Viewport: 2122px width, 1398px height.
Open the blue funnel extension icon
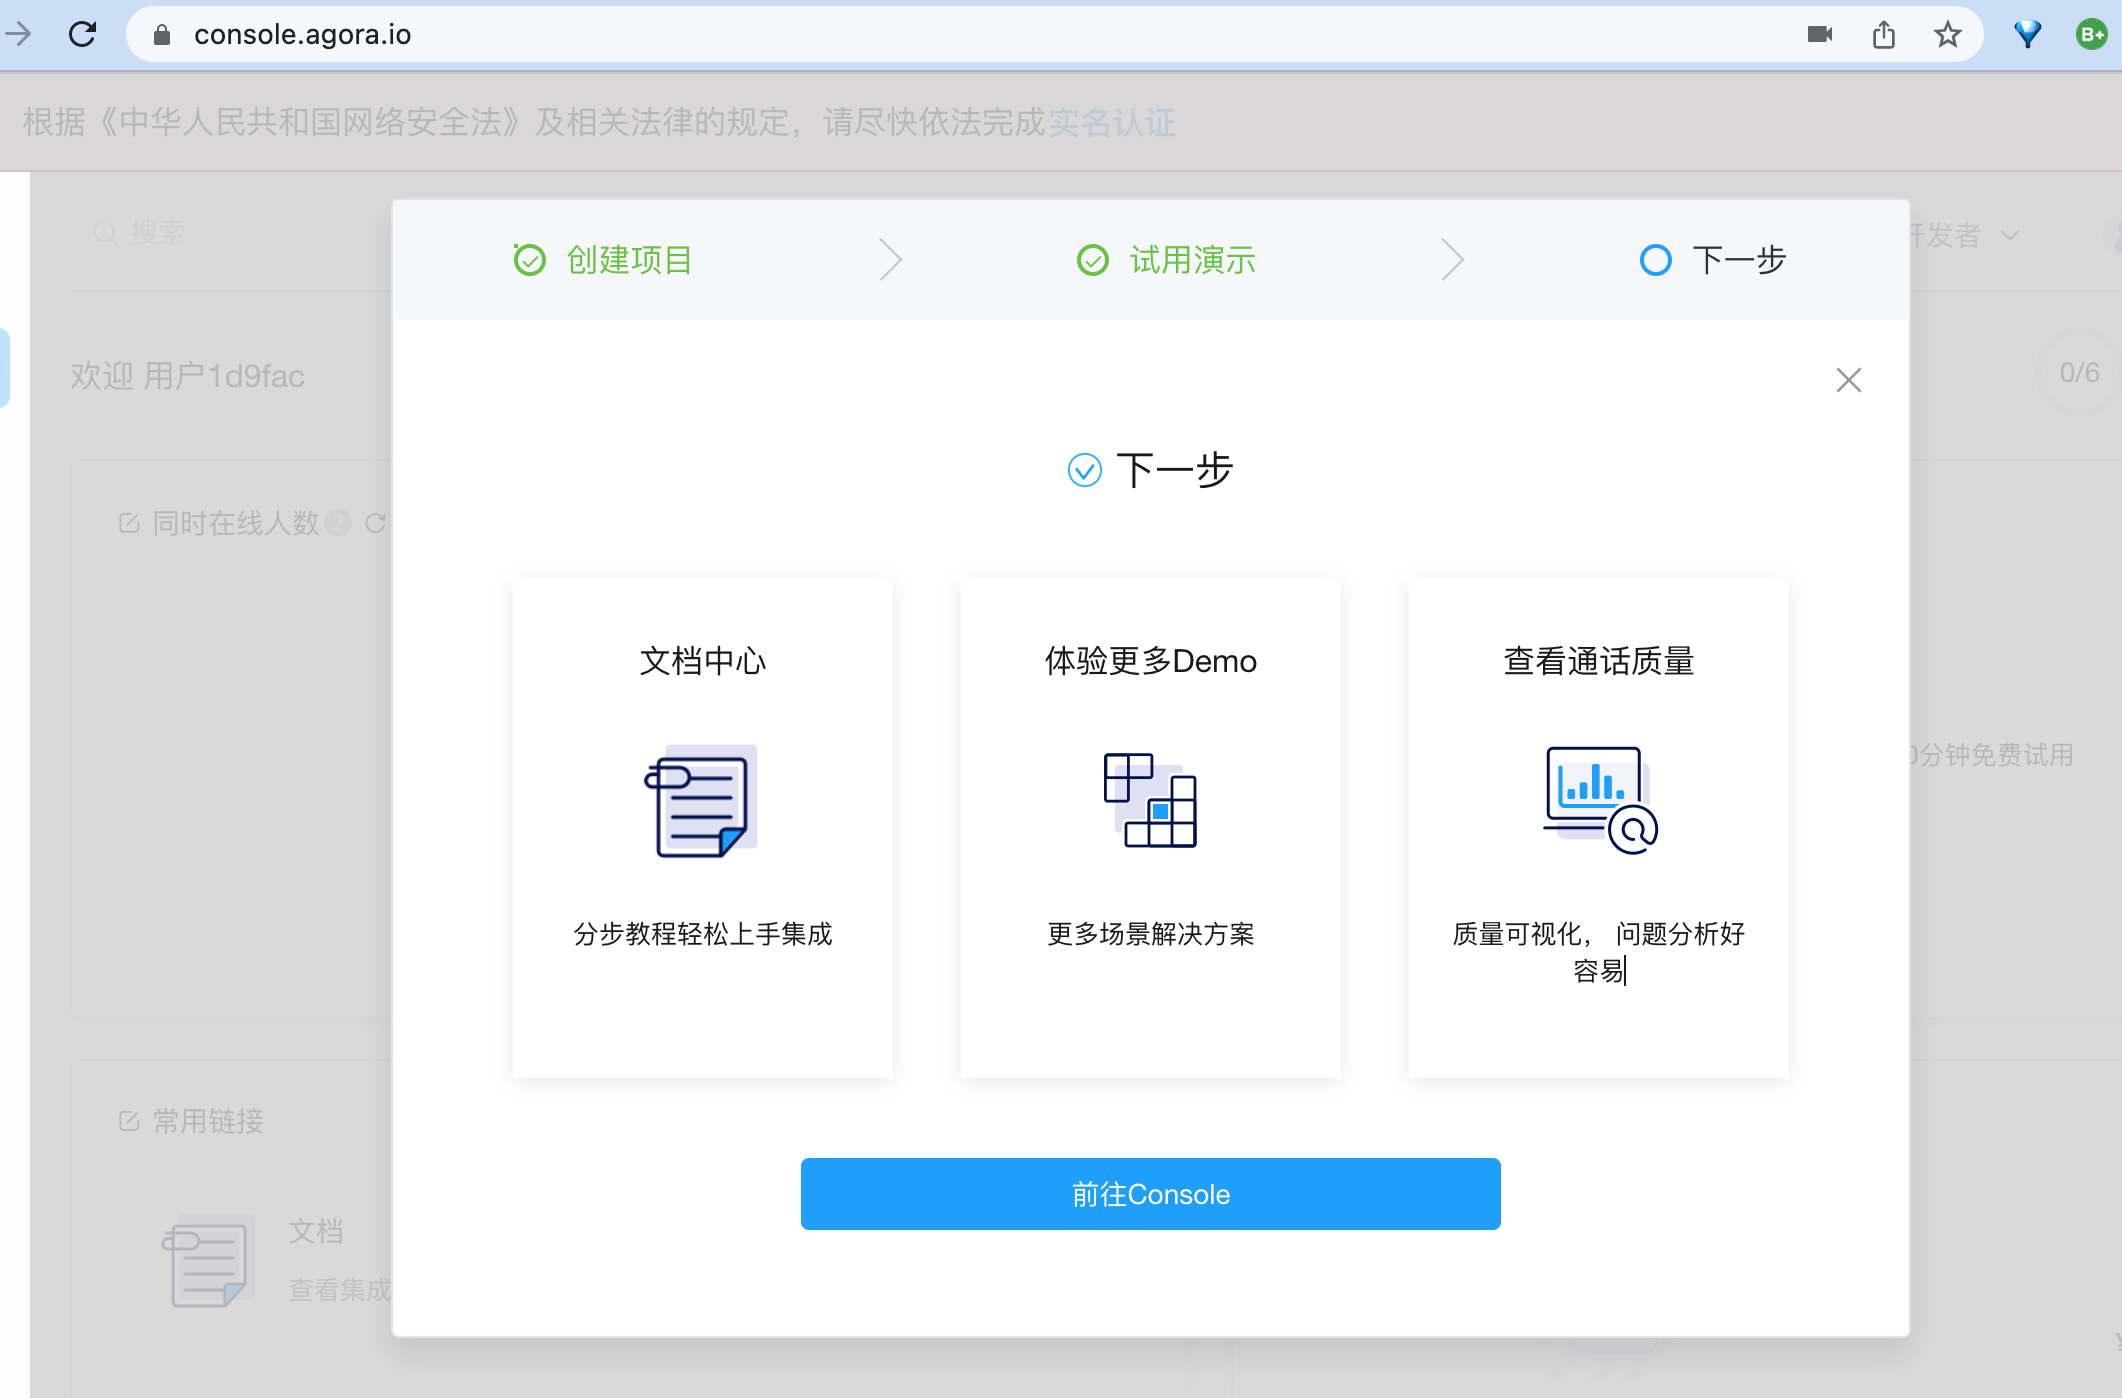pyautogui.click(x=2027, y=35)
